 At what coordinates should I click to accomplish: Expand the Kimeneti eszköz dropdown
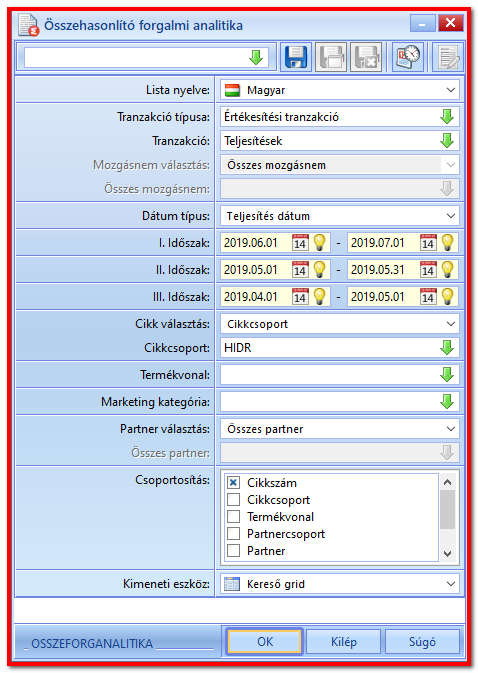click(451, 584)
